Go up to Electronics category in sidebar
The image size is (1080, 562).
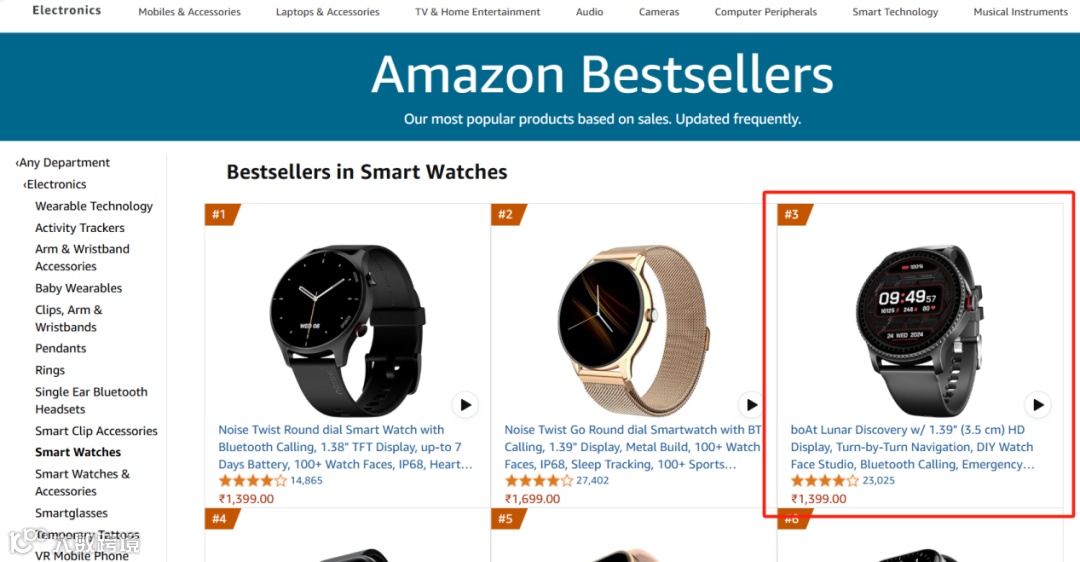(x=54, y=185)
